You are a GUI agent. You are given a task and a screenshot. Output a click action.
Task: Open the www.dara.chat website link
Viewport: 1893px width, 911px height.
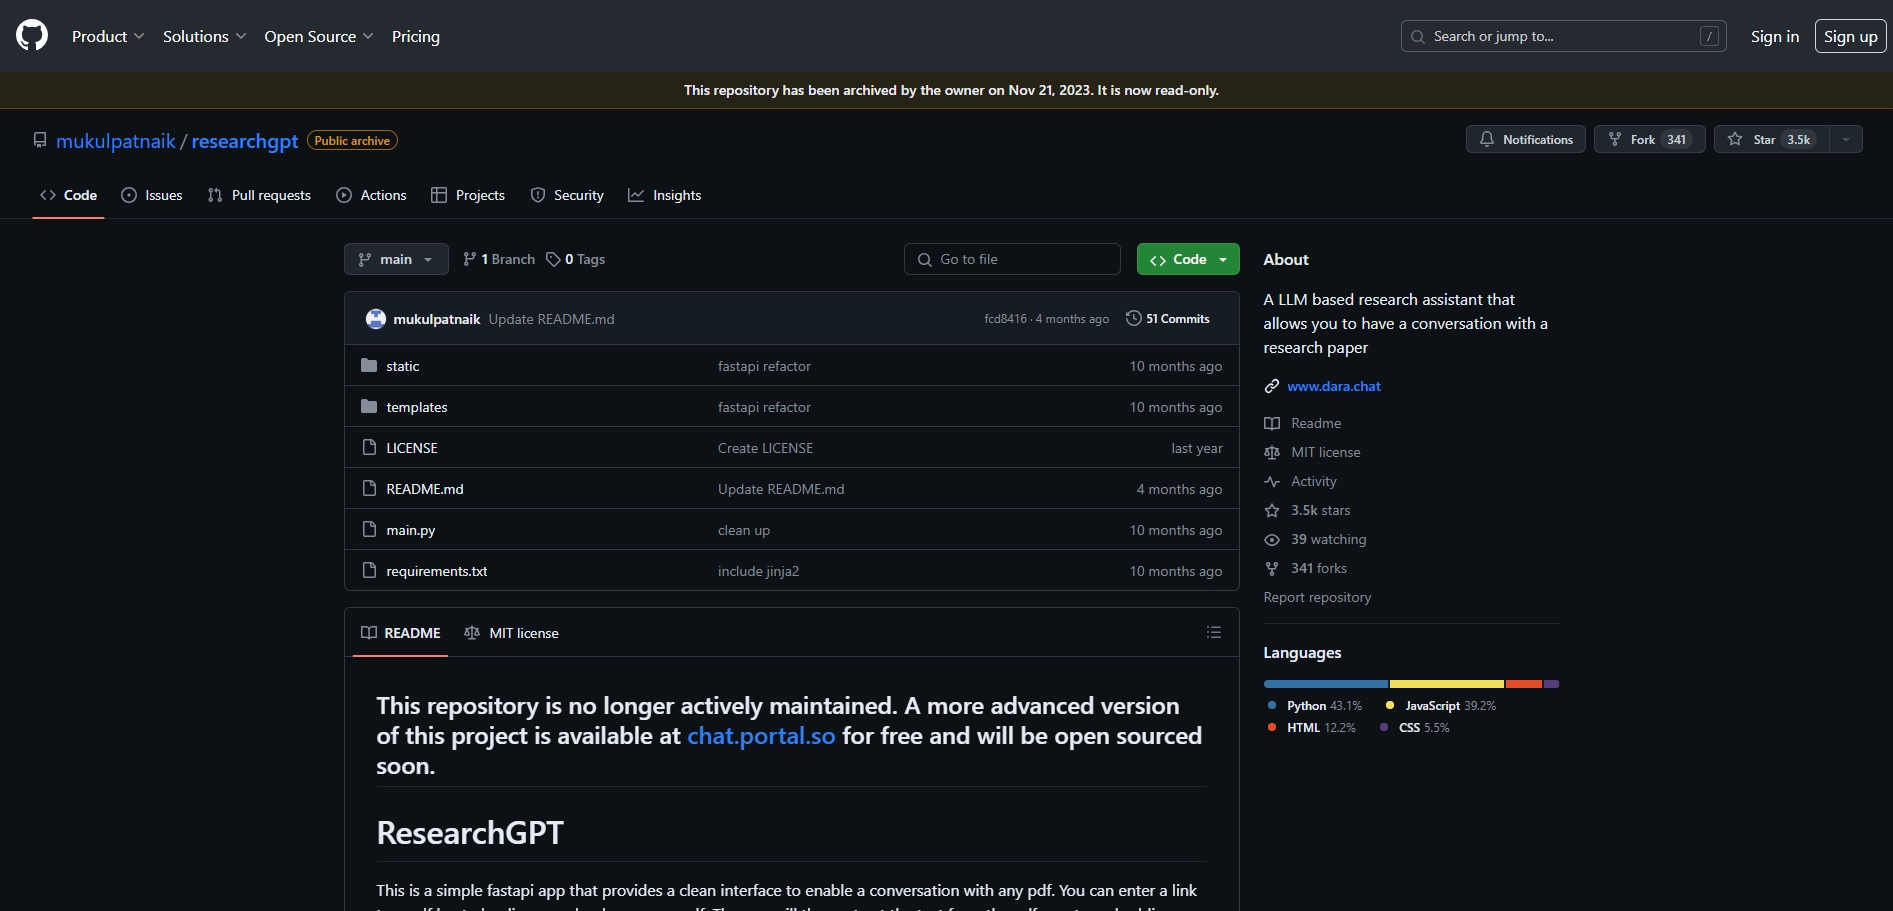(1334, 386)
